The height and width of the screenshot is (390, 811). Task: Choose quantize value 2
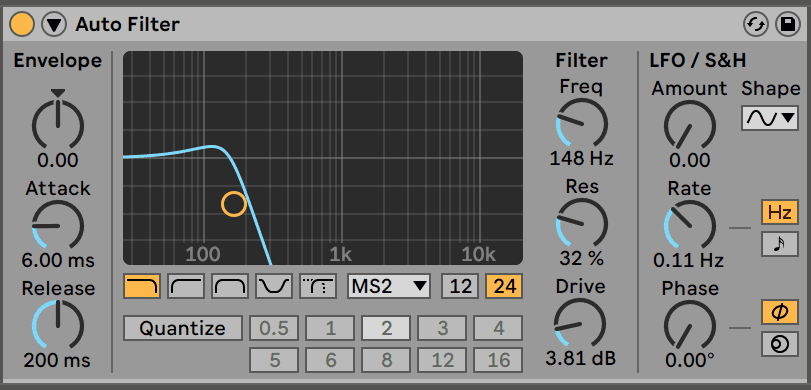click(x=386, y=328)
